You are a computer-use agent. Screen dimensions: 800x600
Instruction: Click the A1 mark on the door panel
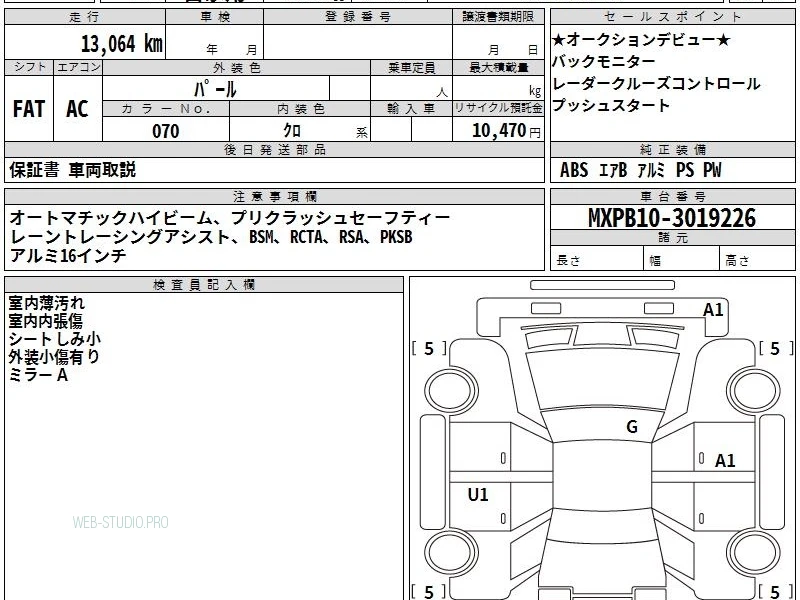click(x=725, y=461)
